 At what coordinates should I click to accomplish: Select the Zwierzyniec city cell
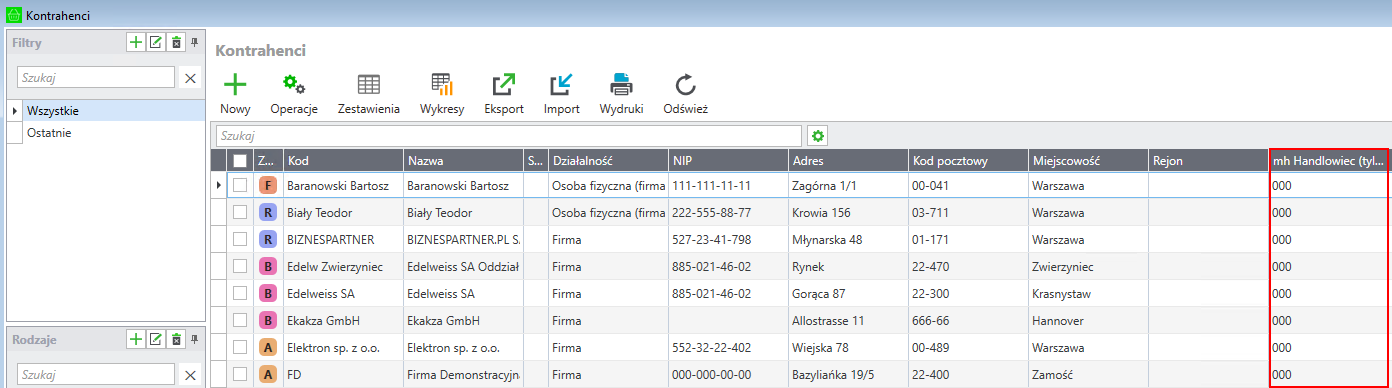1088,266
